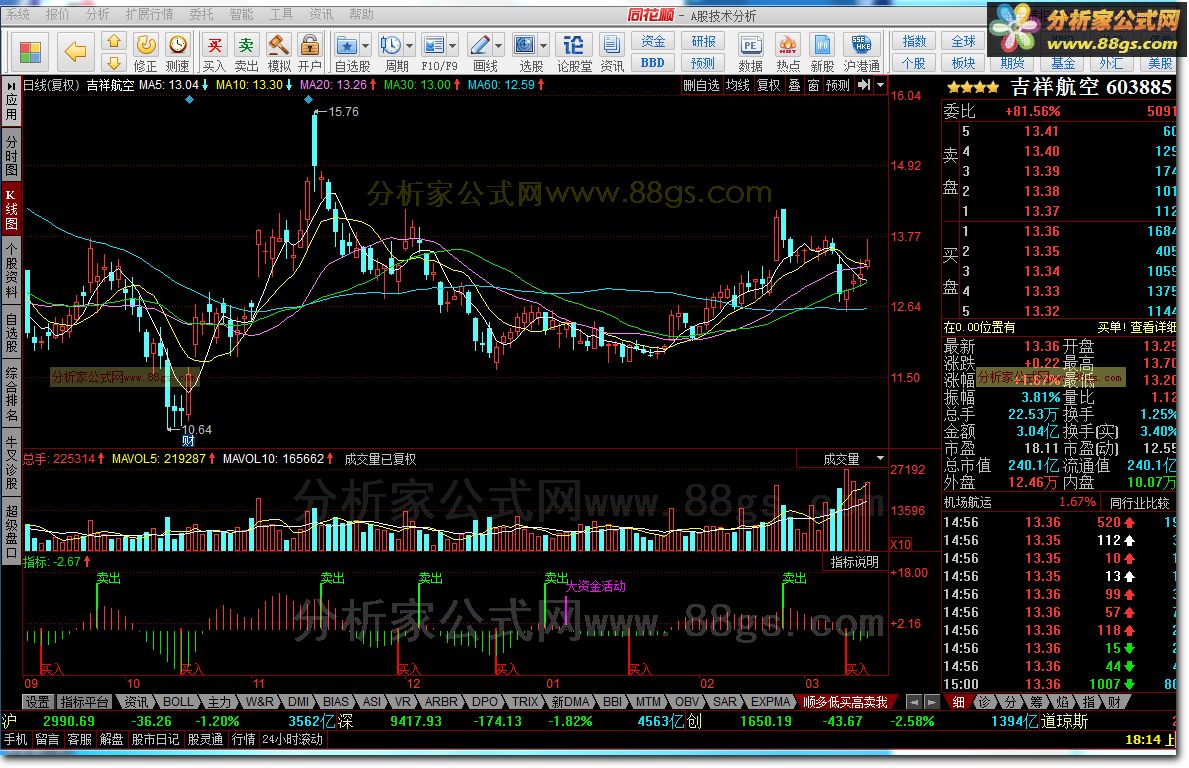The image size is (1189, 768).
Task: Open the 系统 menu
Action: coord(18,14)
